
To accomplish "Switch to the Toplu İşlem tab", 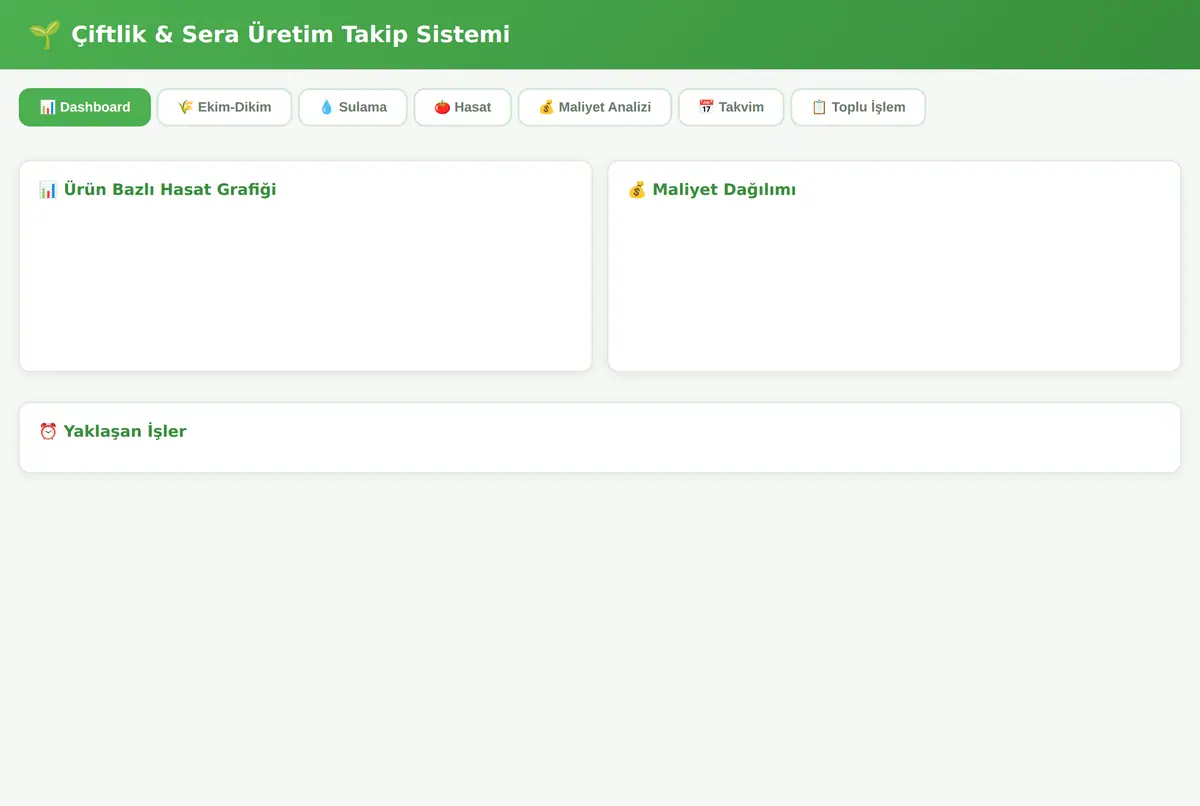I will tap(858, 107).
